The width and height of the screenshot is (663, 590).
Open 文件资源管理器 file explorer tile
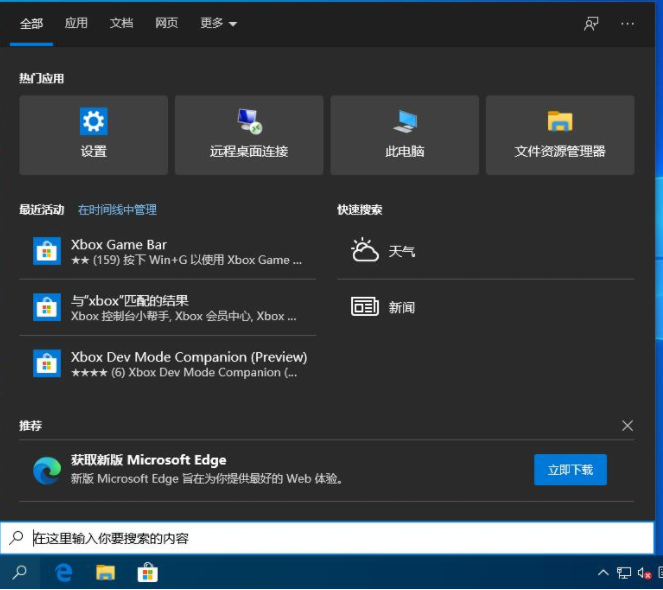[560, 135]
